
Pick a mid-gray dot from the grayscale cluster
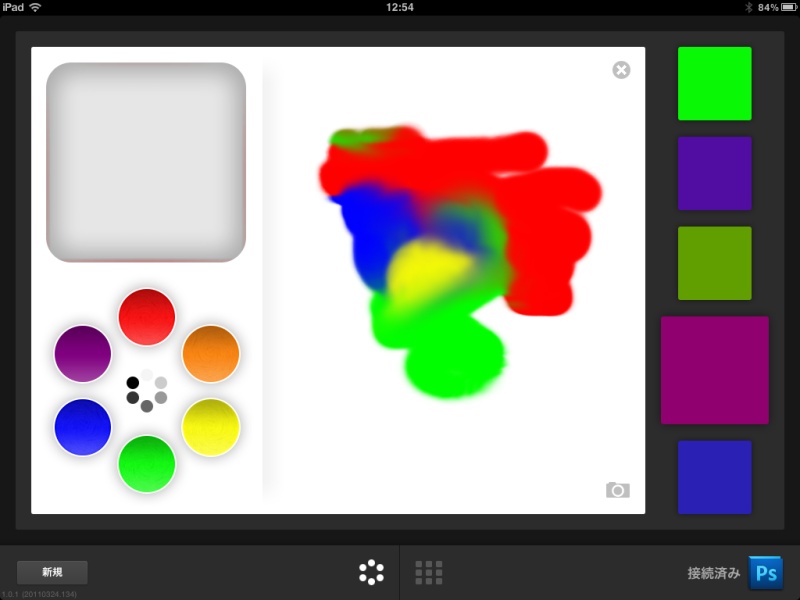click(x=146, y=403)
